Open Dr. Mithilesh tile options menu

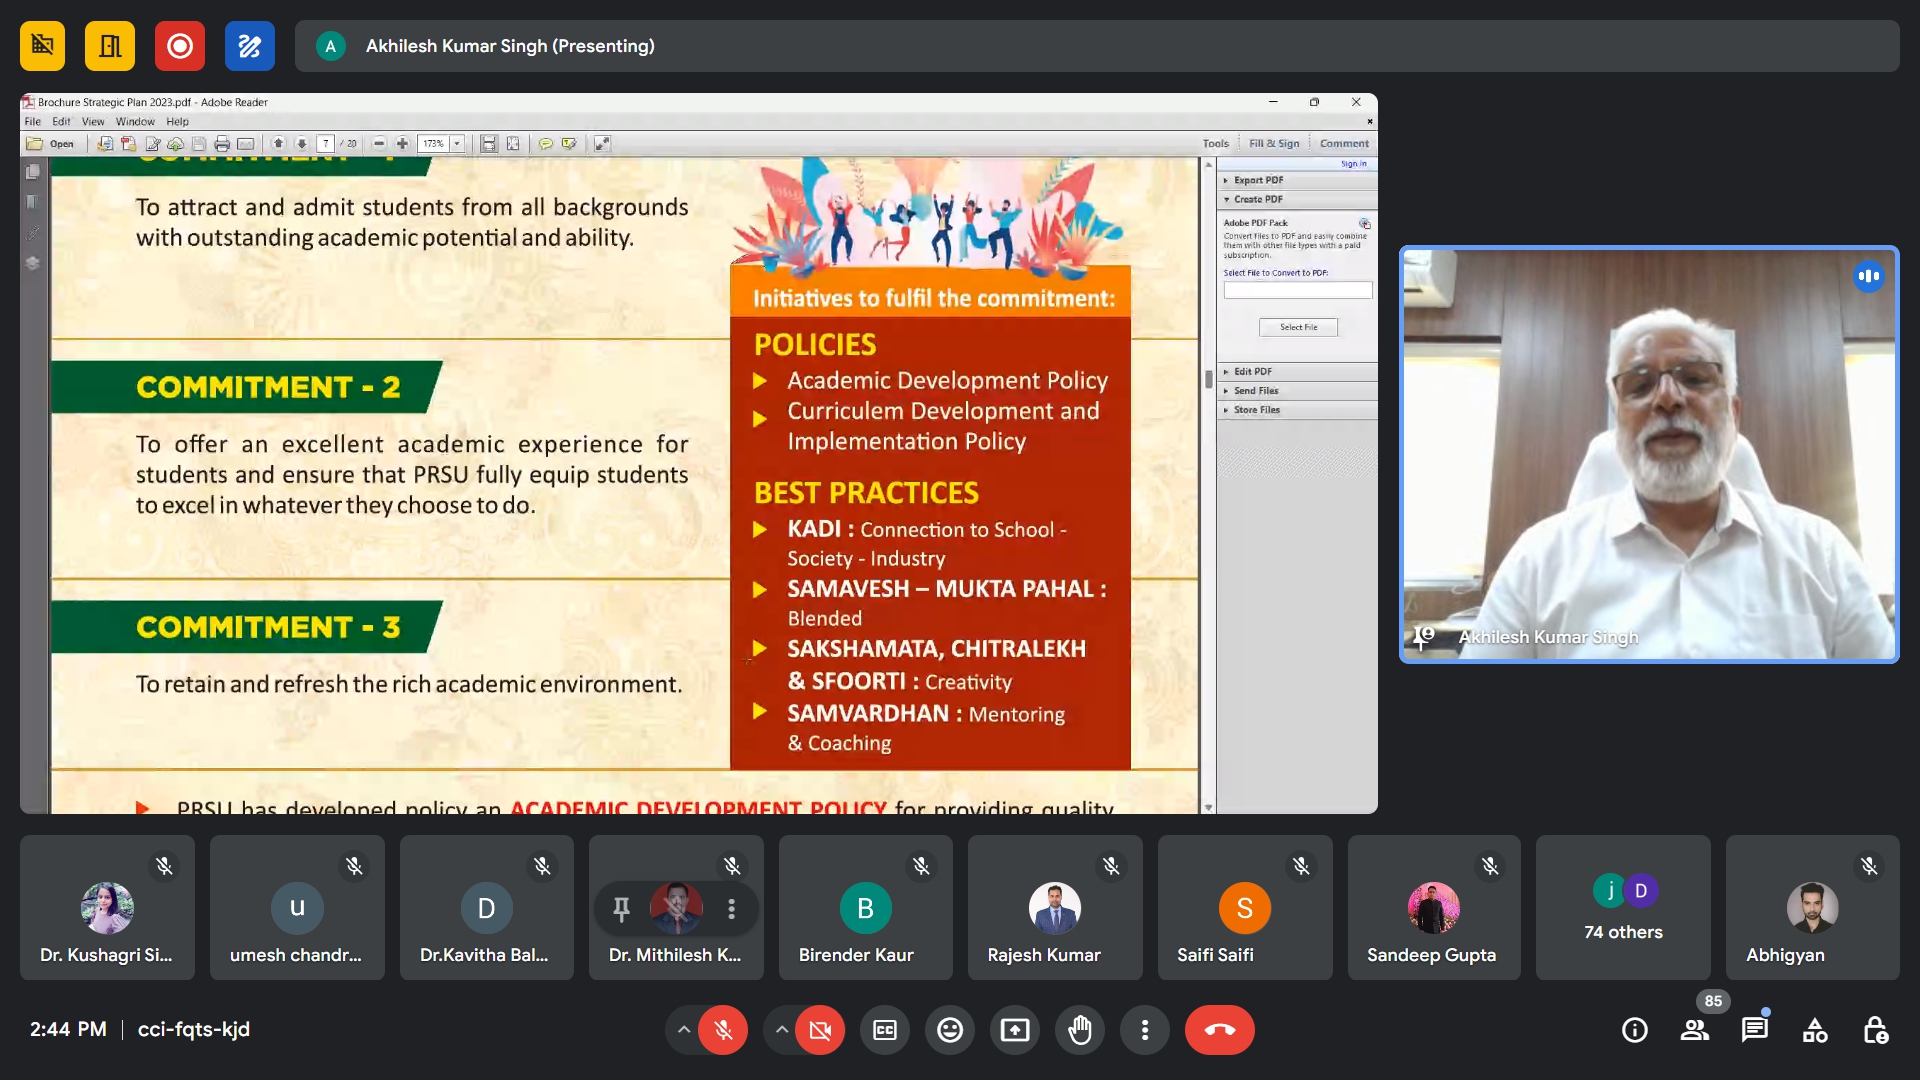732,908
